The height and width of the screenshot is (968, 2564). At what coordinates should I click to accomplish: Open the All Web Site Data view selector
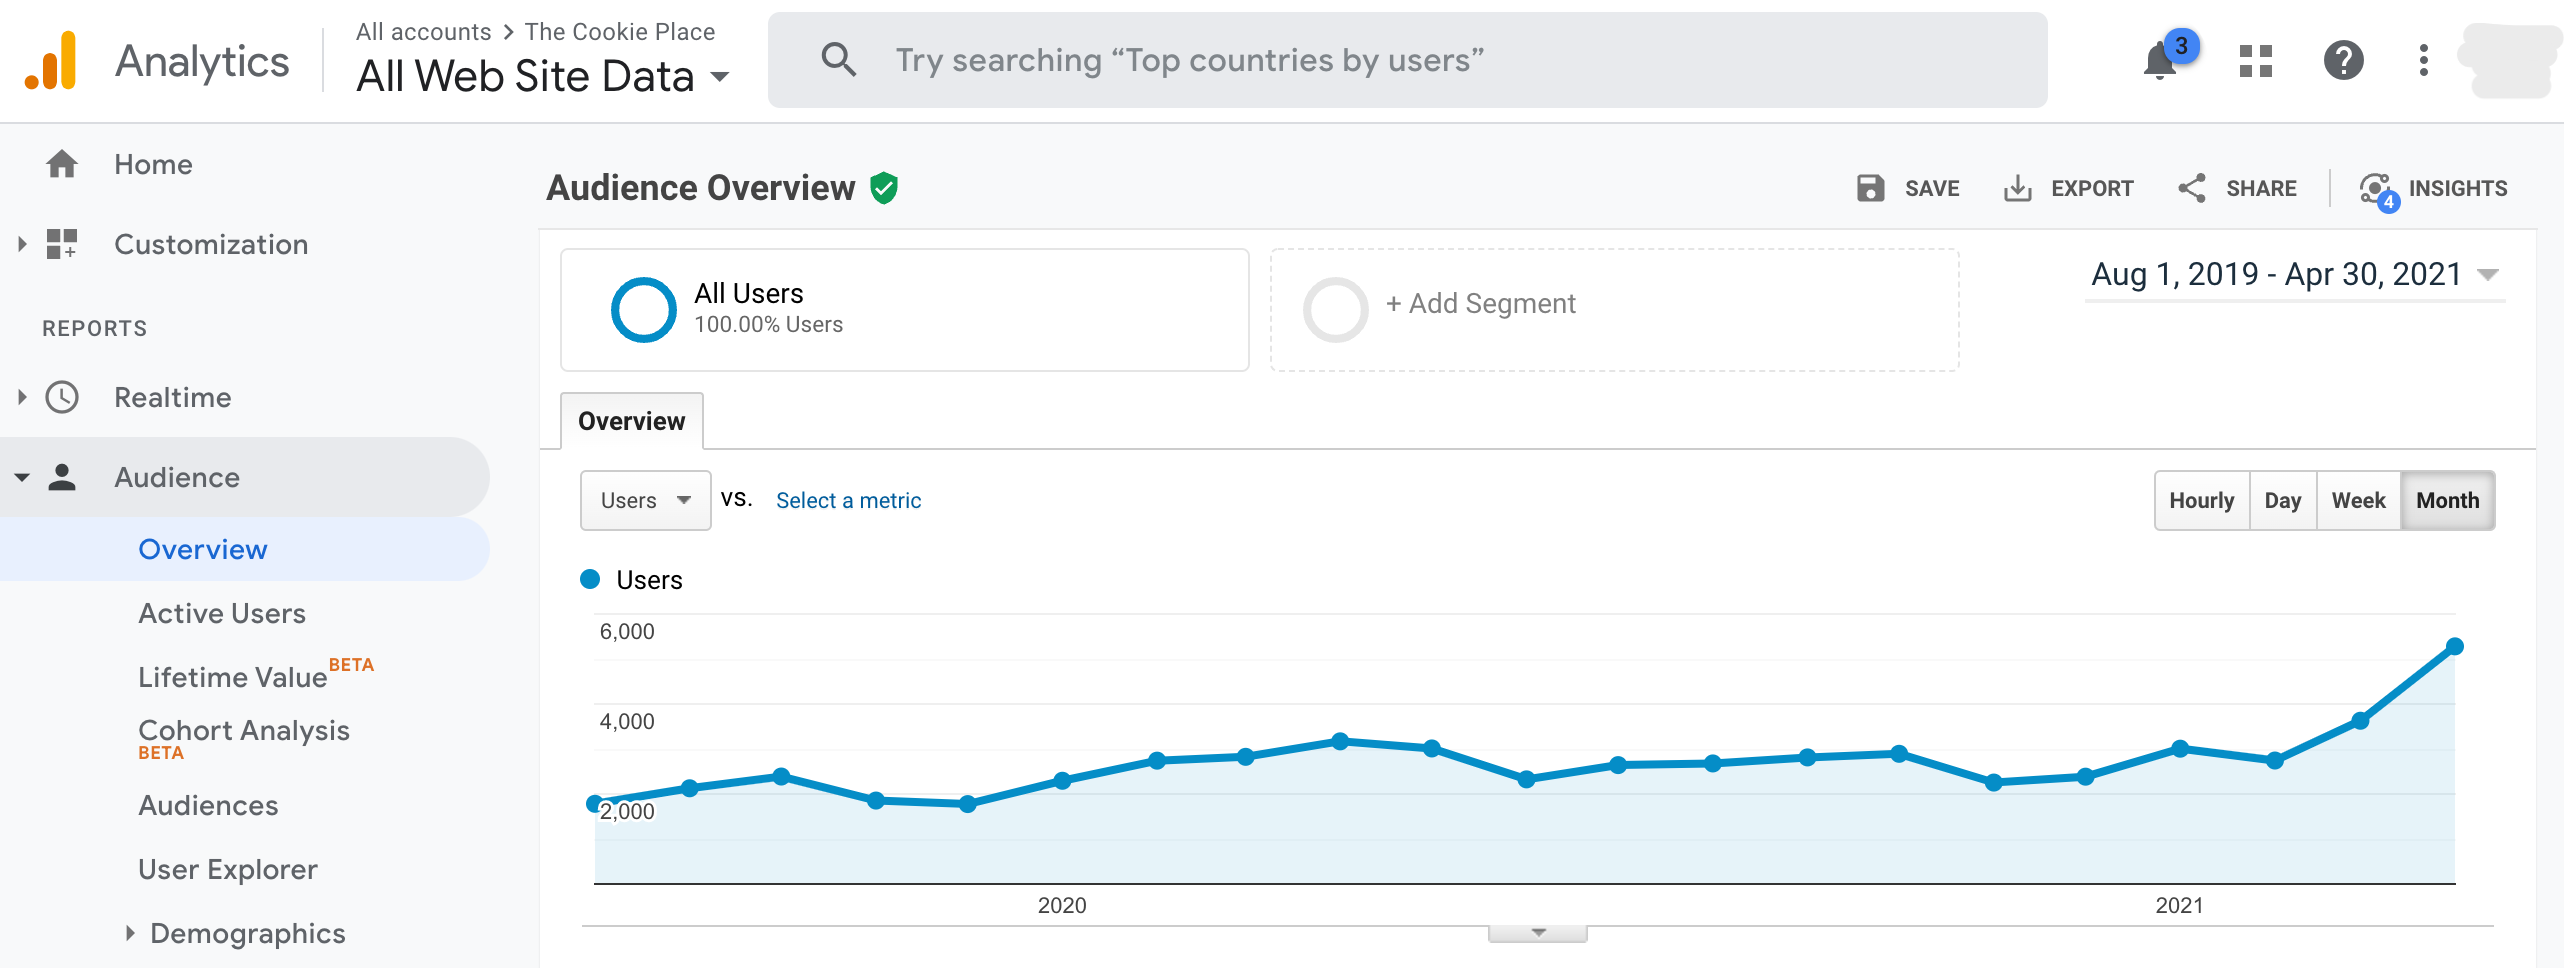pyautogui.click(x=542, y=76)
